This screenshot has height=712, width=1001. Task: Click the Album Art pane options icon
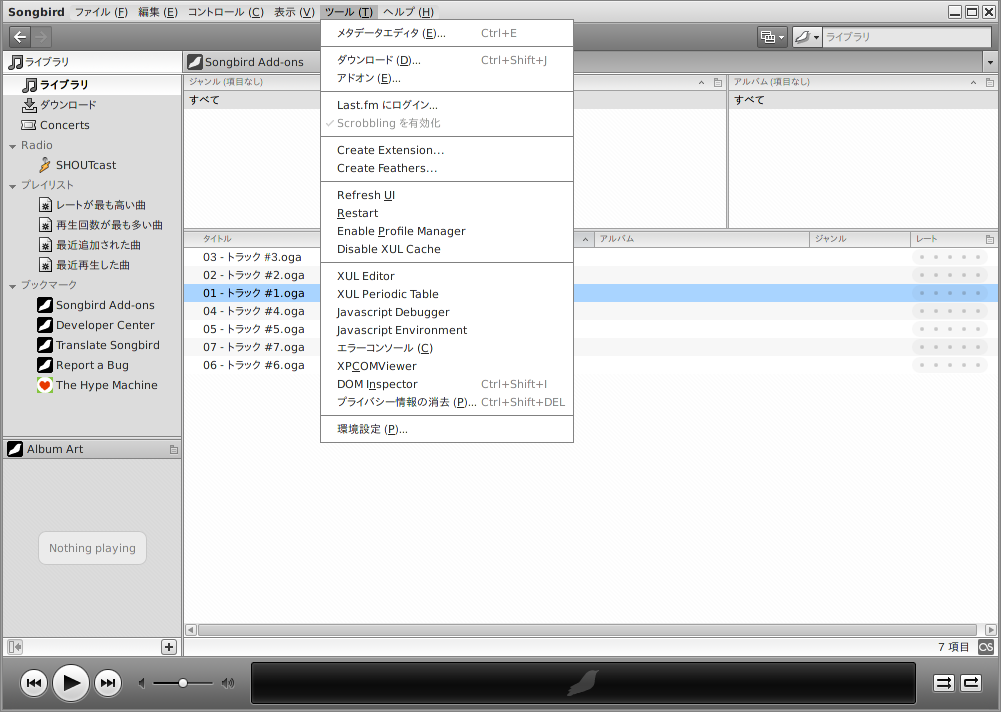tap(174, 450)
